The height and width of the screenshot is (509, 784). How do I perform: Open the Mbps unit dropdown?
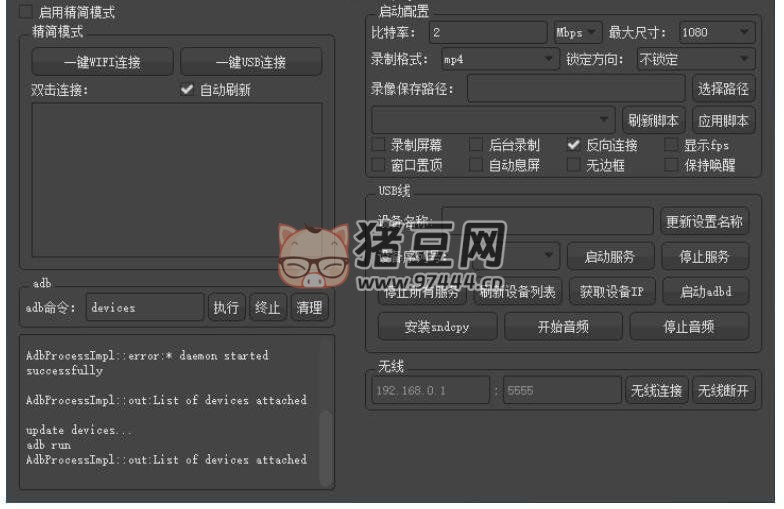click(x=578, y=32)
